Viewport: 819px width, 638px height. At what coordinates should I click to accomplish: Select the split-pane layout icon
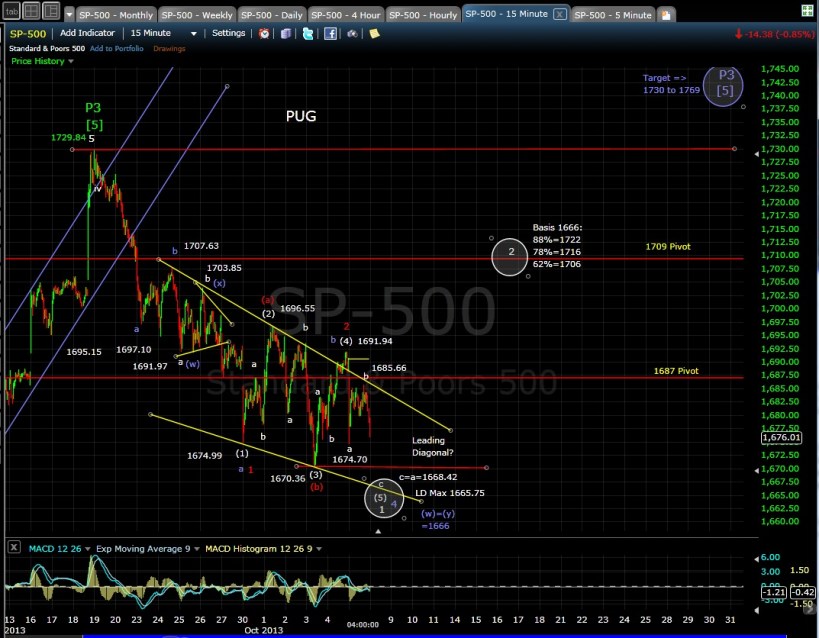coord(51,11)
